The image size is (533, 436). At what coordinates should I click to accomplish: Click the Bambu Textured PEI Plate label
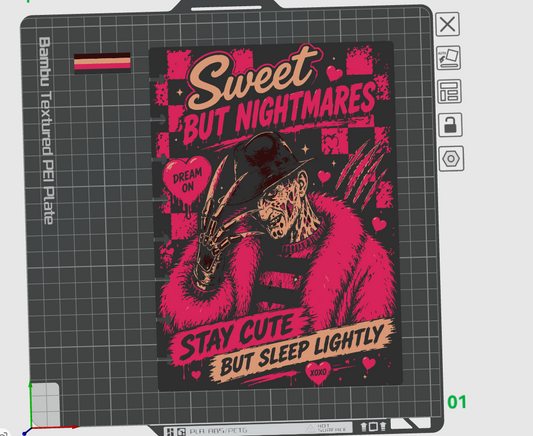pos(47,130)
